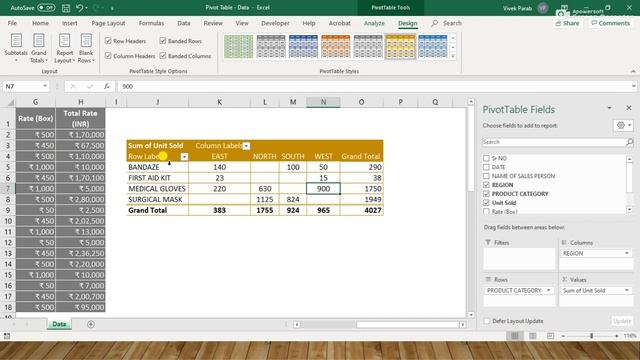Viewport: 640px width, 360px height.
Task: Toggle the Banded Rows checkbox
Action: click(x=163, y=41)
